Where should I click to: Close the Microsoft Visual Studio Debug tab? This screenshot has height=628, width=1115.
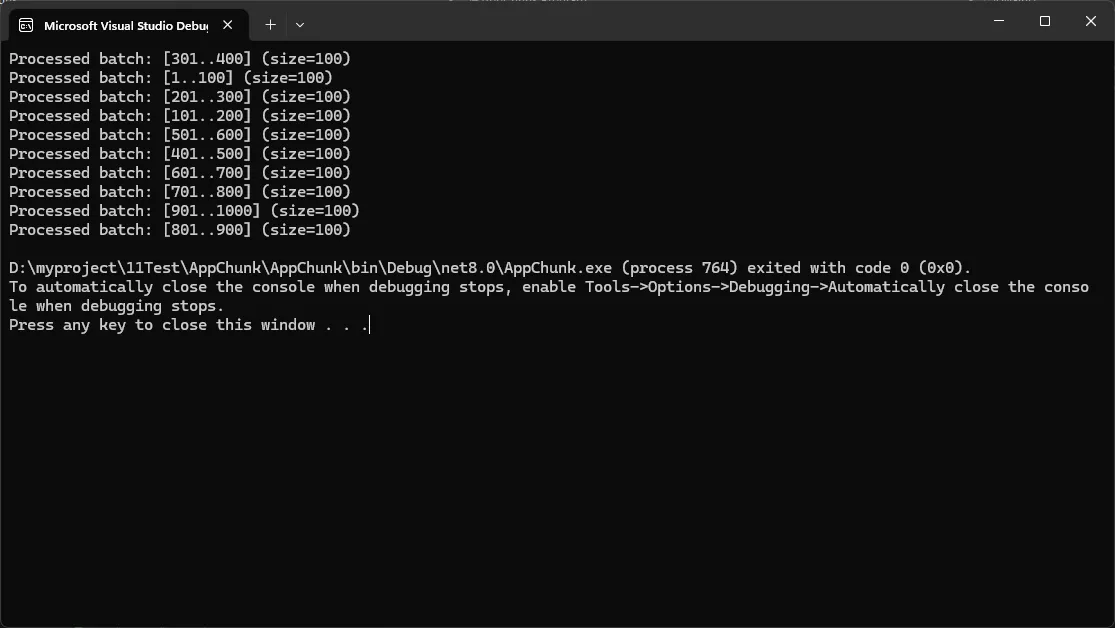(228, 25)
